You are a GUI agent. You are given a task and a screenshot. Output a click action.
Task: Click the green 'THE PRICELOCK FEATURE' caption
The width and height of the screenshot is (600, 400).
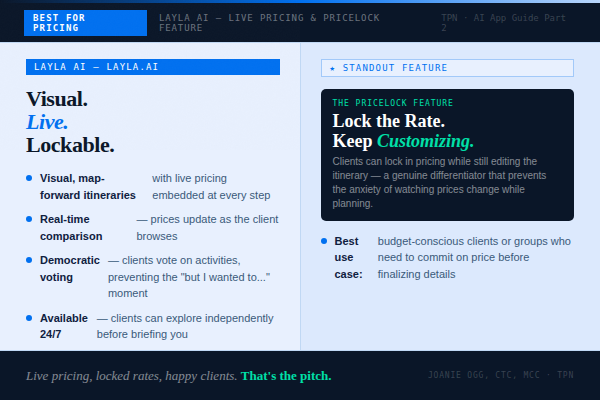[x=393, y=103]
